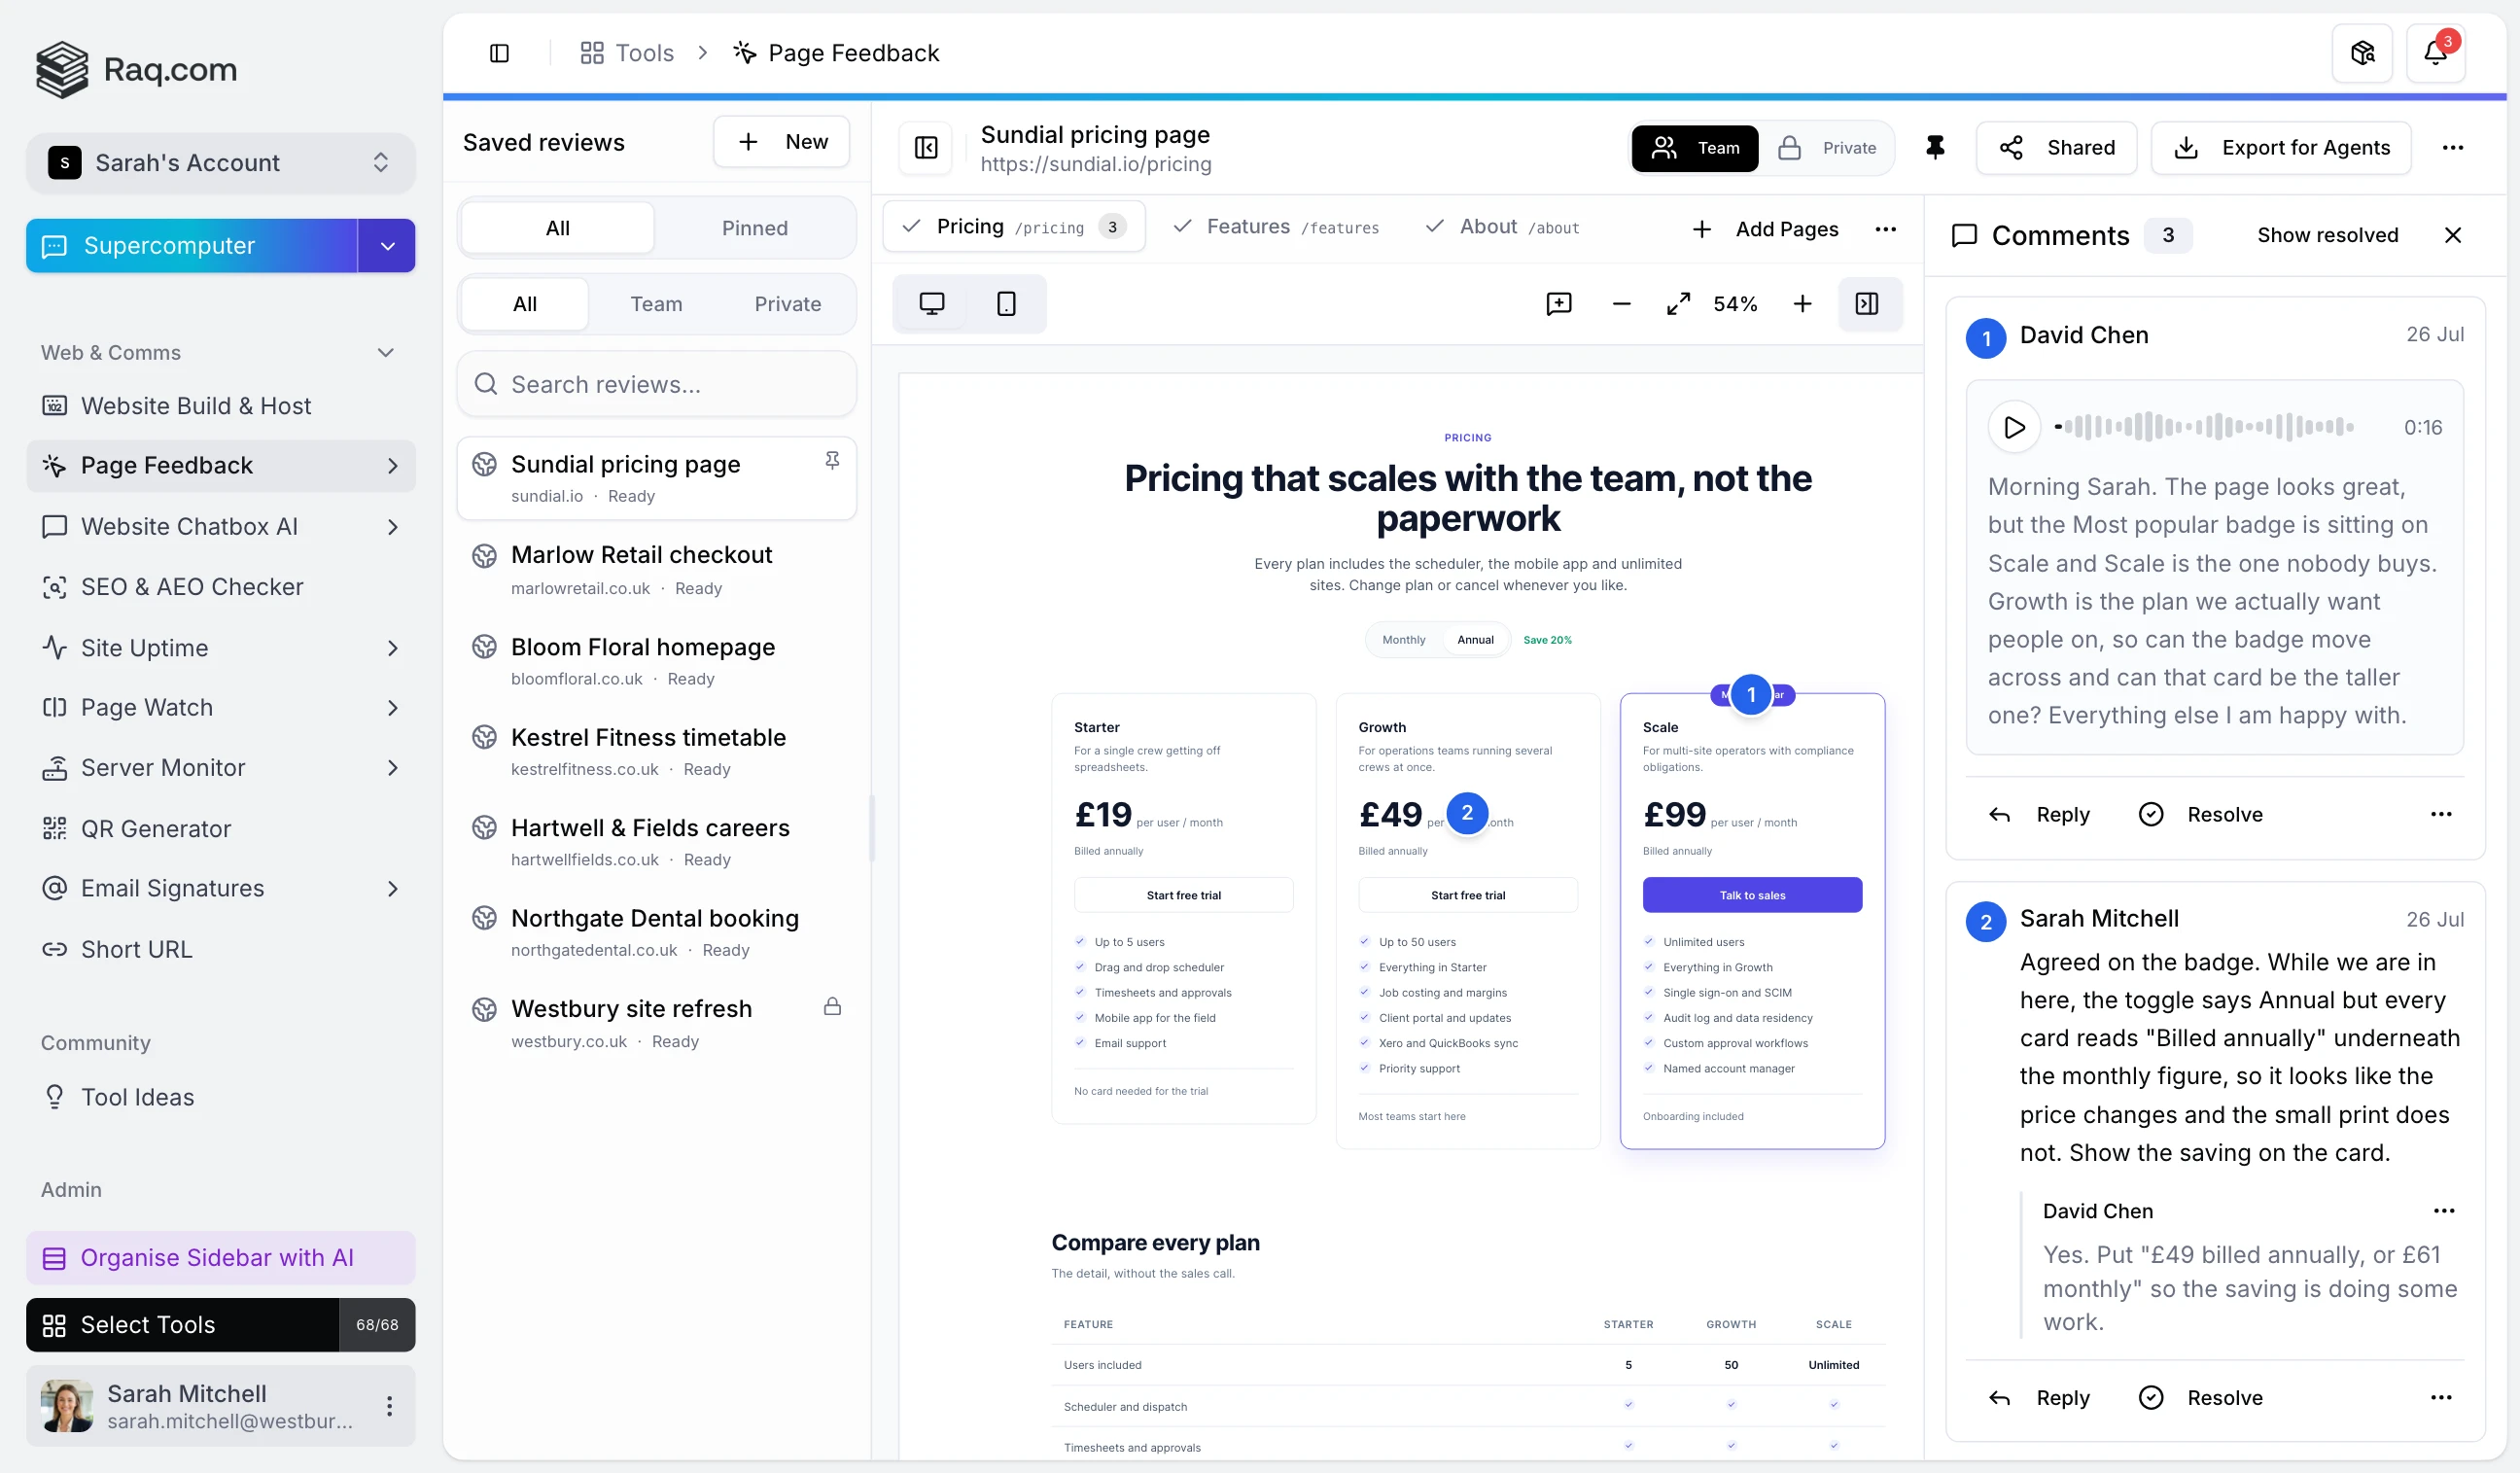Viewport: 2520px width, 1473px height.
Task: Toggle the main sidebar panel icon
Action: pos(499,53)
